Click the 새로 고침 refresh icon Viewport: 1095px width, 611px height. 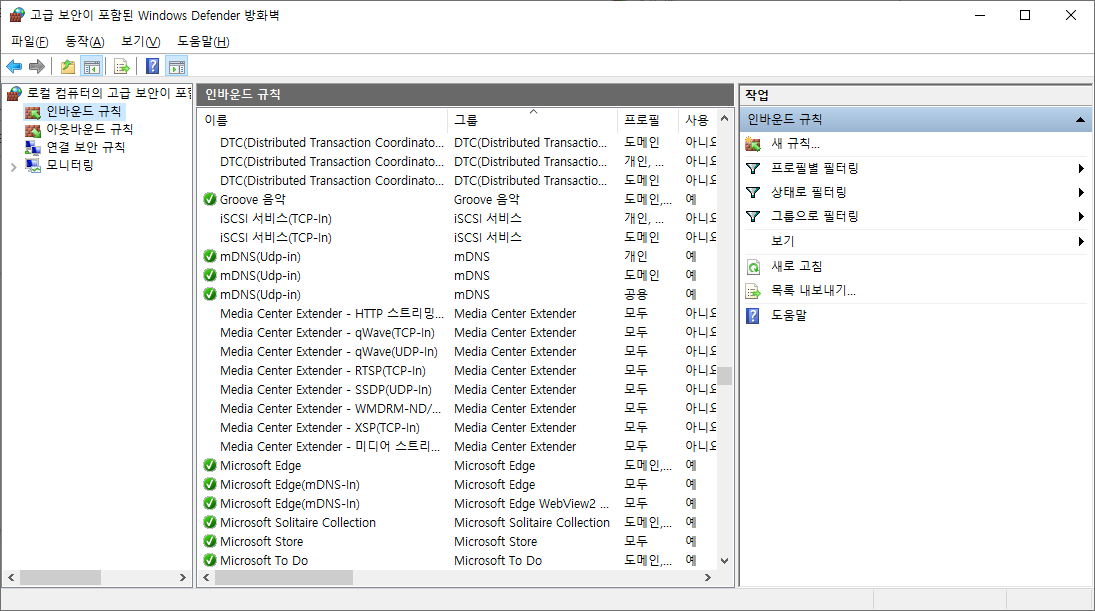(x=753, y=267)
